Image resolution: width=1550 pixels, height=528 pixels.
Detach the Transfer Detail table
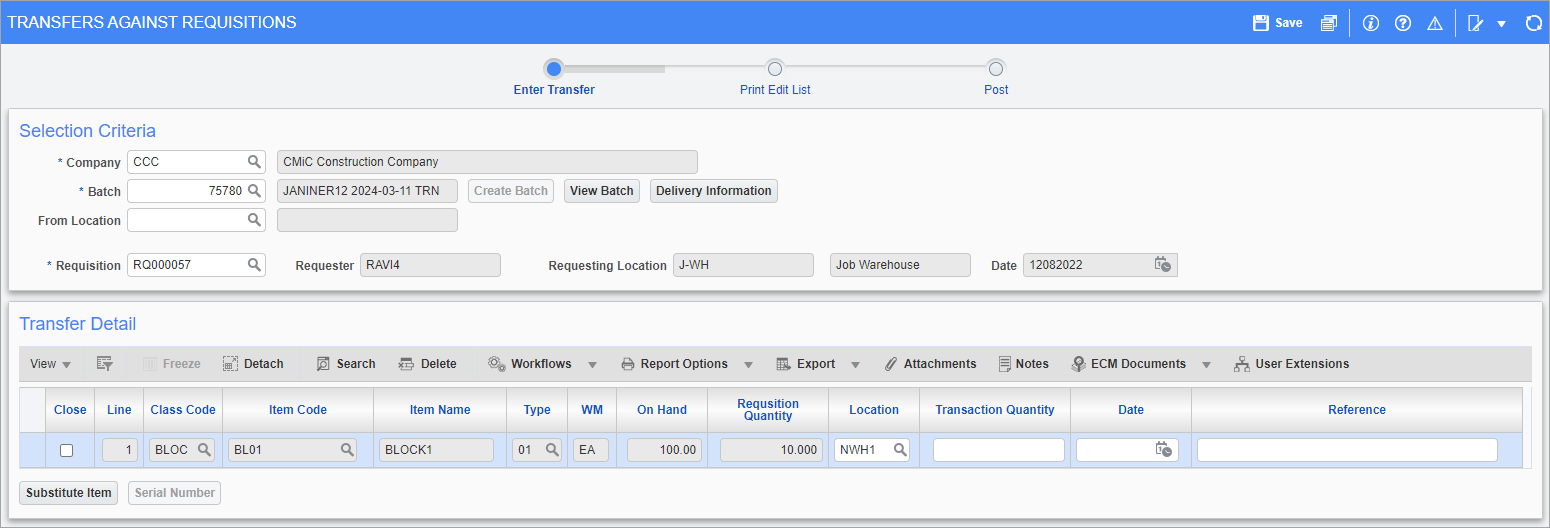click(253, 364)
